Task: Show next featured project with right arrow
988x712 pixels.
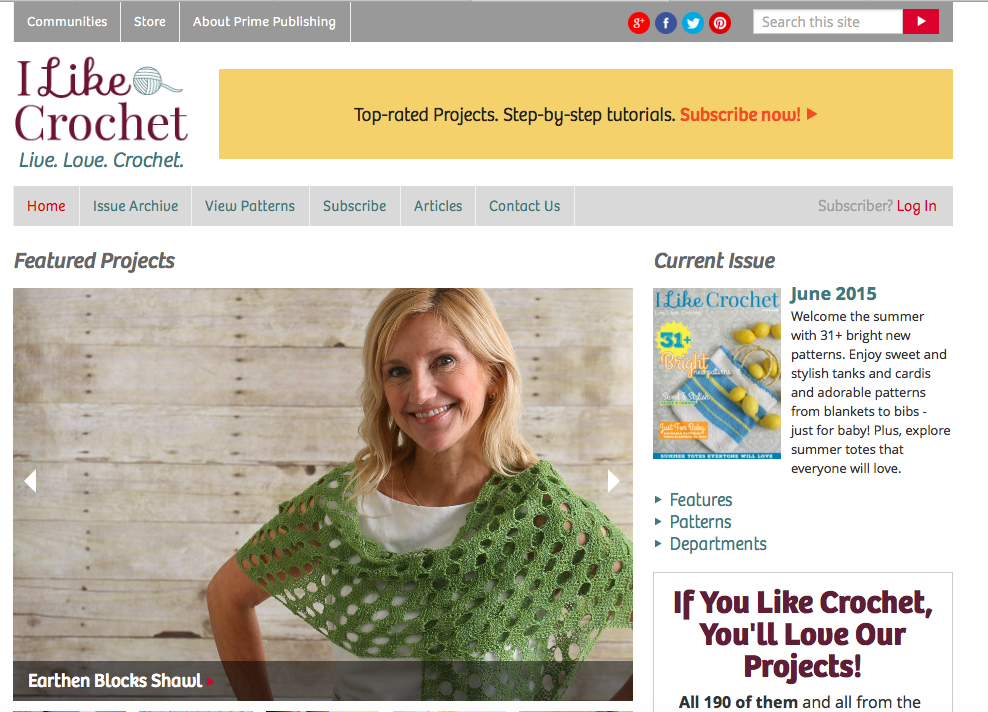Action: pos(613,481)
